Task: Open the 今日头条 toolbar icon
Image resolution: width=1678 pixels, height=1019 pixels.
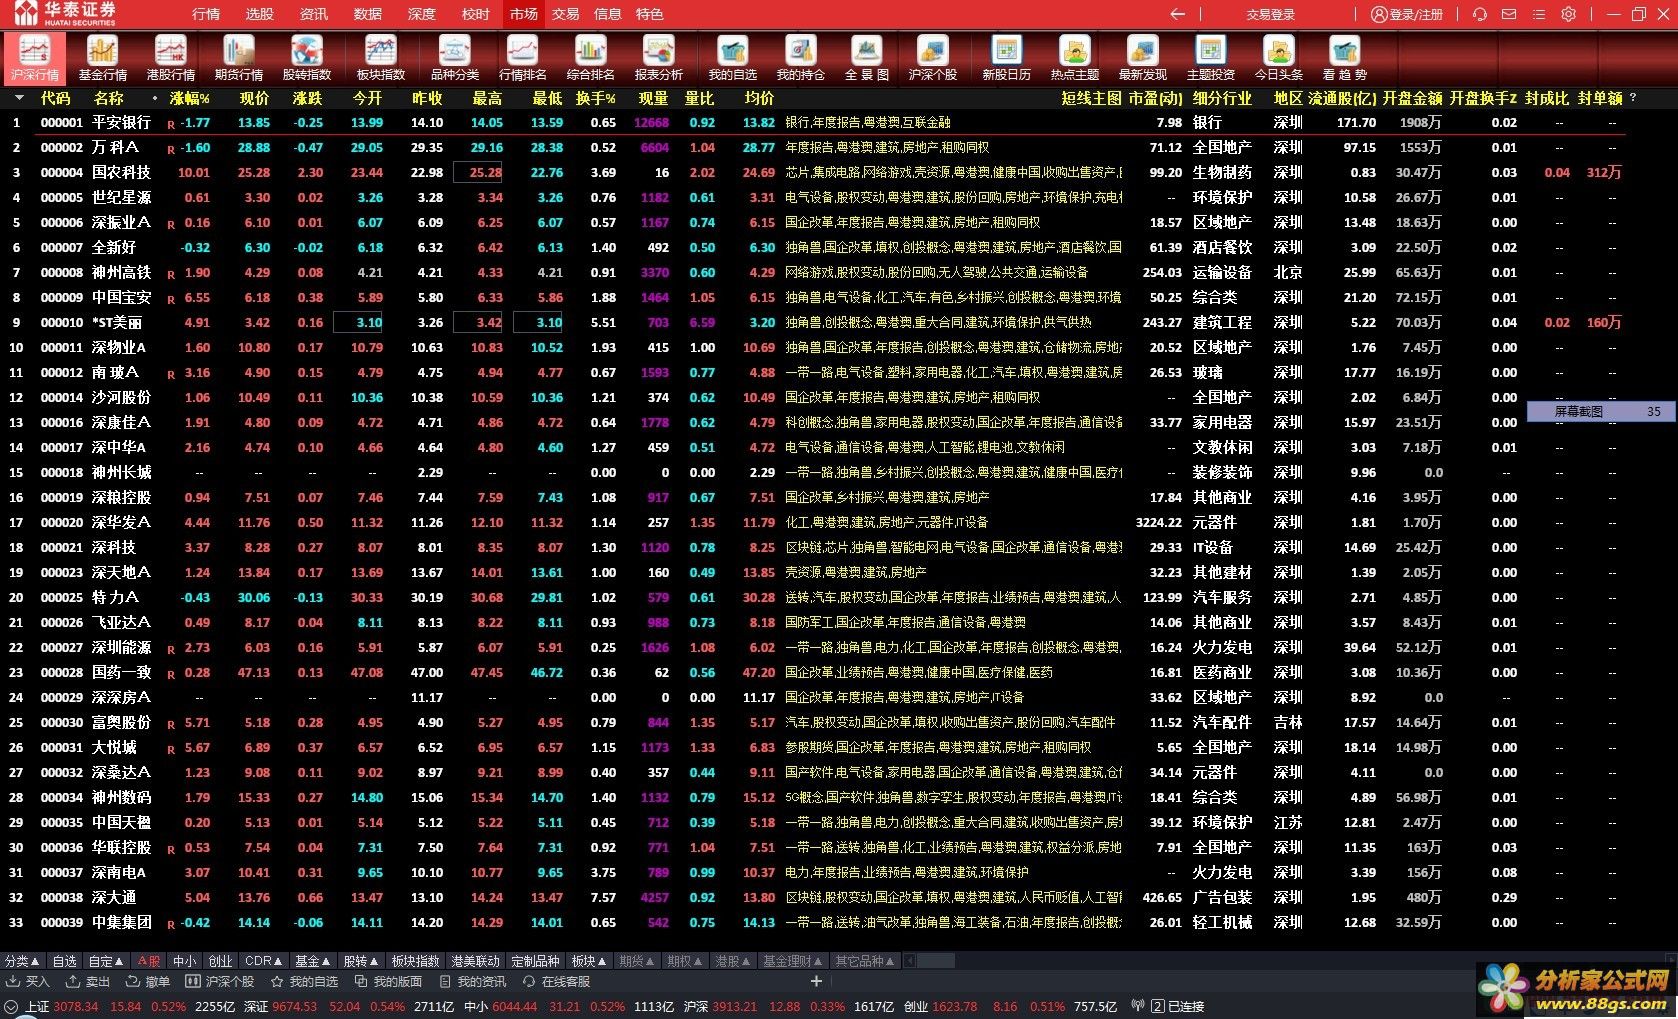Action: pyautogui.click(x=1279, y=58)
